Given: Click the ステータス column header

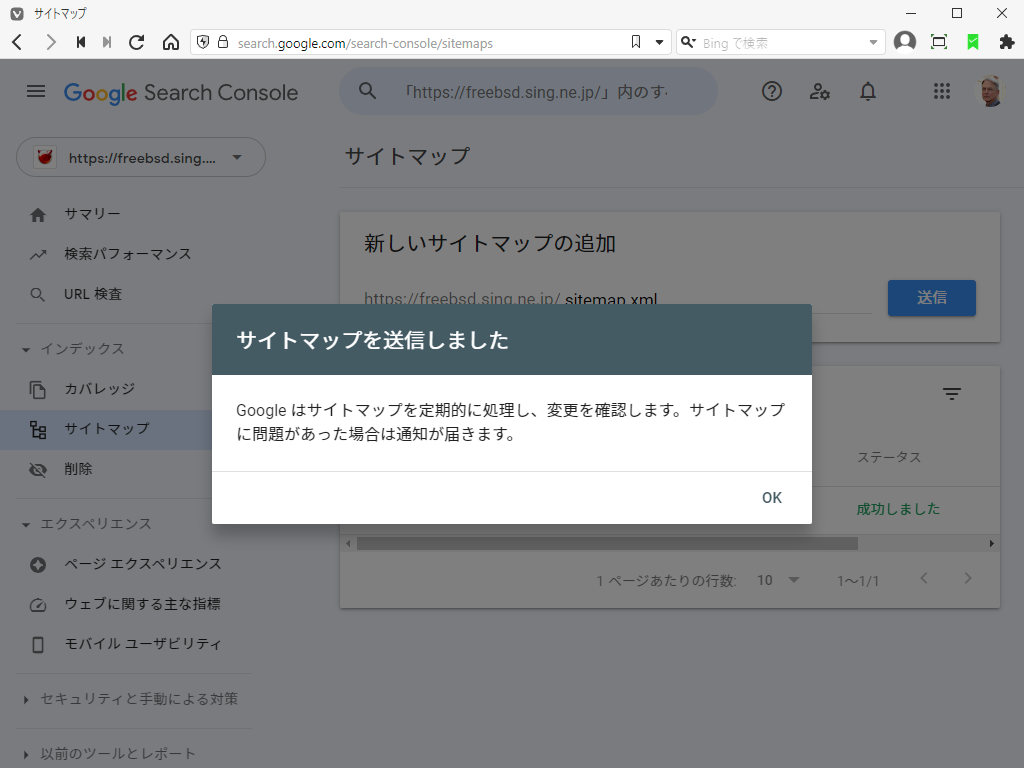Looking at the screenshot, I should pyautogui.click(x=889, y=458).
